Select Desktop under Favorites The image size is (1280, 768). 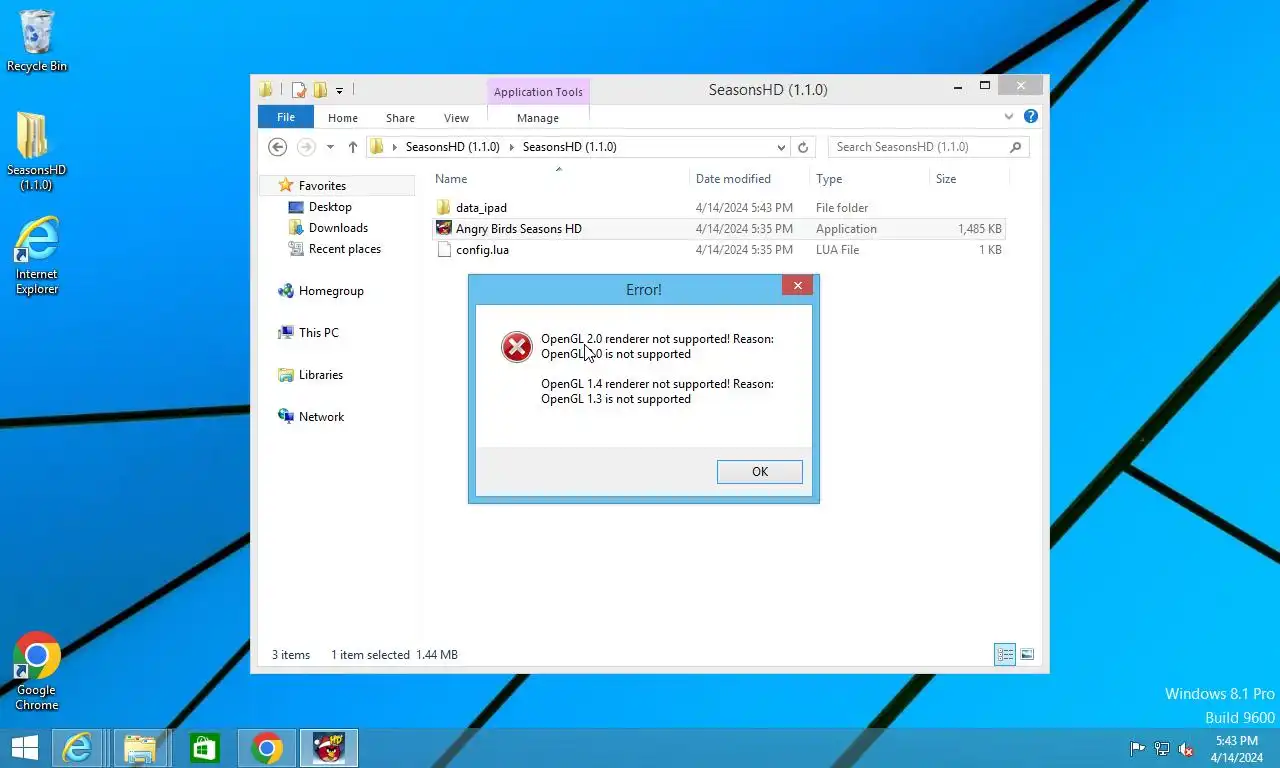330,207
